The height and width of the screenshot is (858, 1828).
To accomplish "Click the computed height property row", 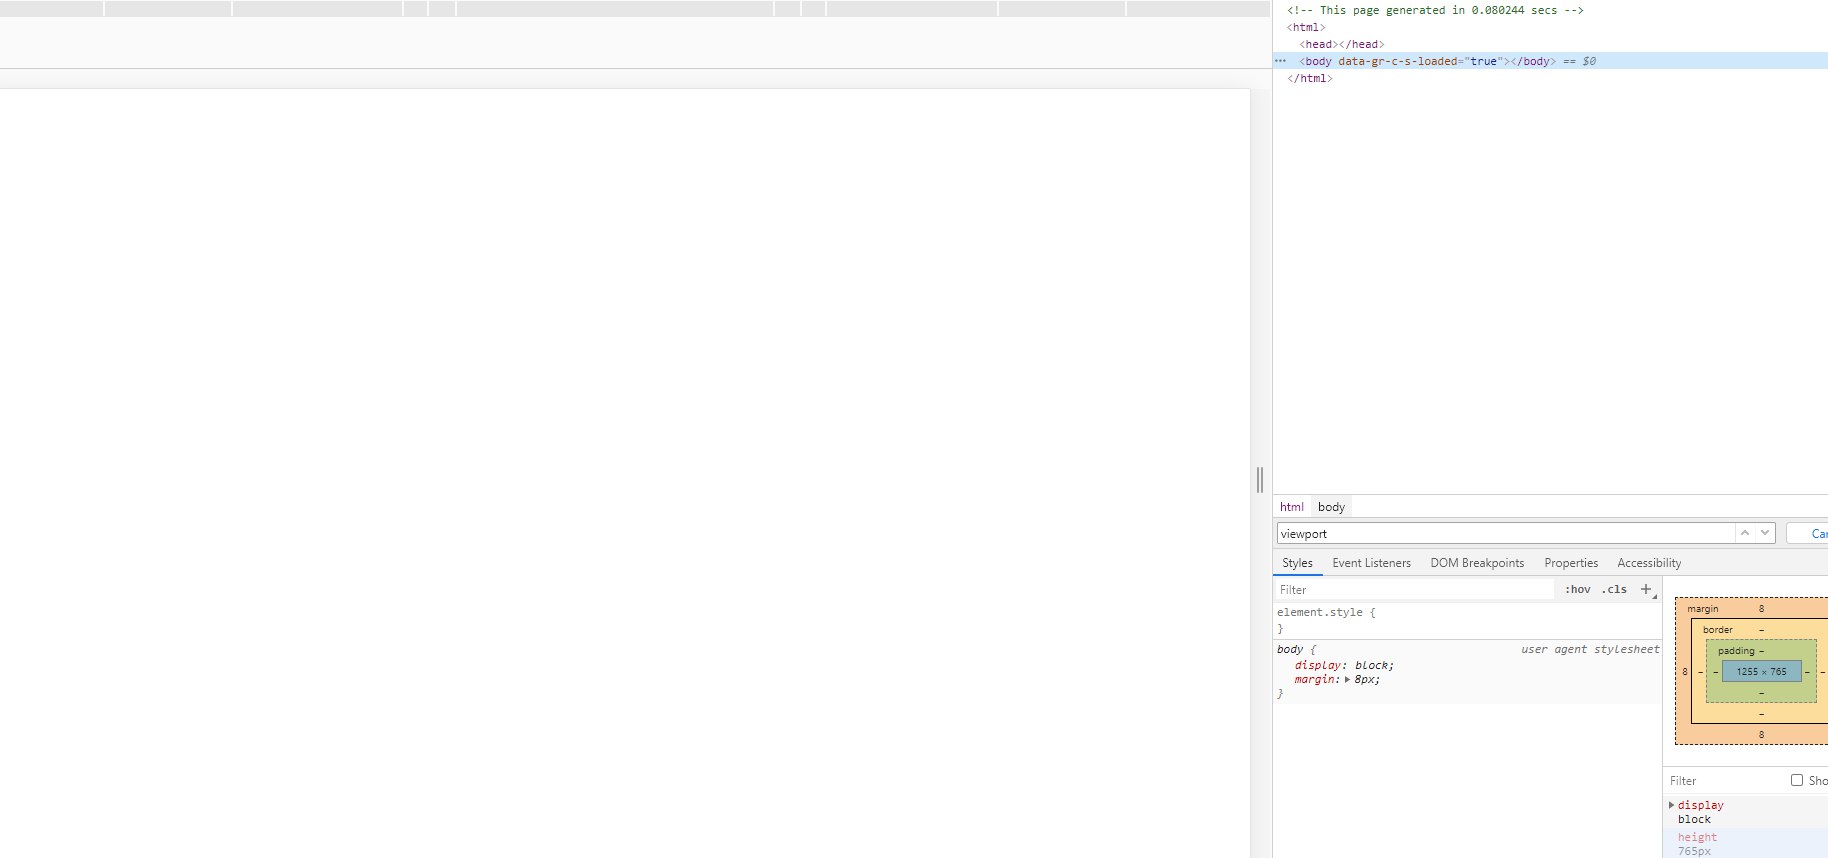I will [x=1746, y=843].
